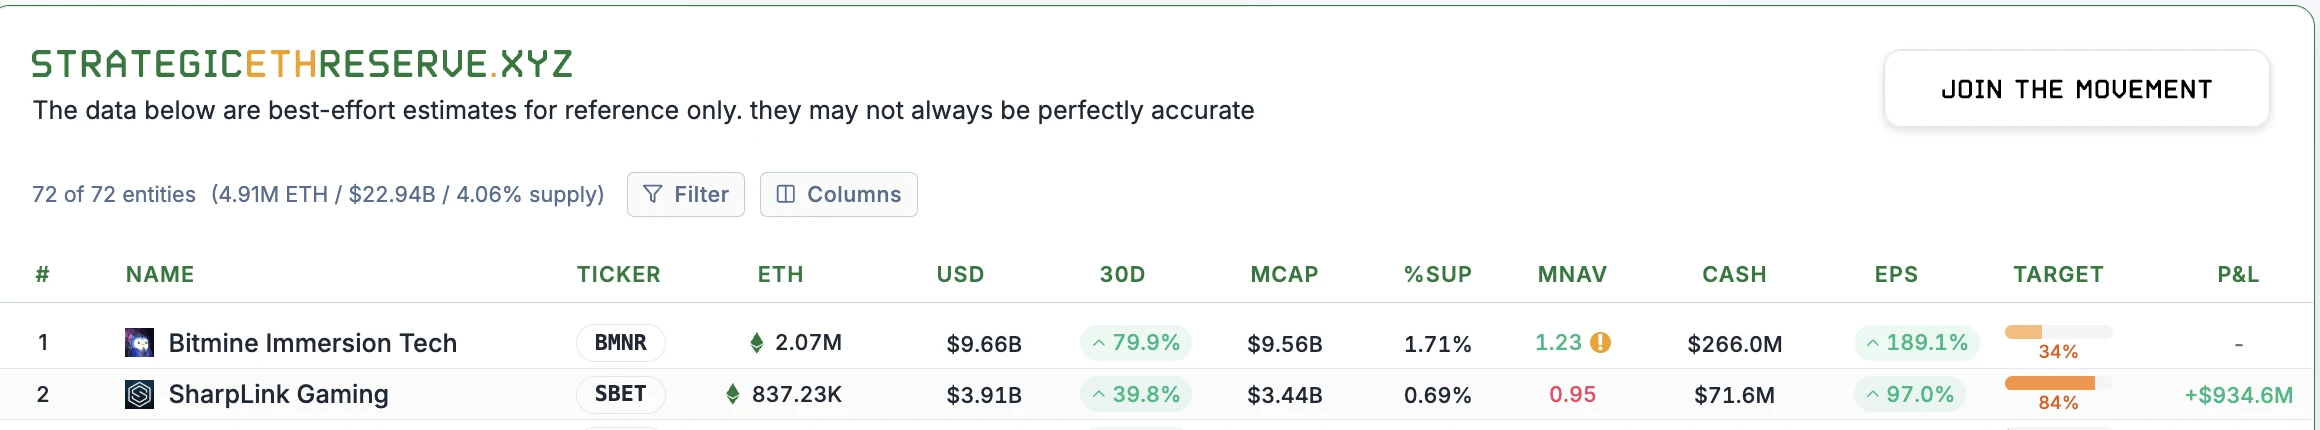2320x430 pixels.
Task: Click the orange warning icon beside 1.23 MNAV
Action: click(x=1600, y=343)
